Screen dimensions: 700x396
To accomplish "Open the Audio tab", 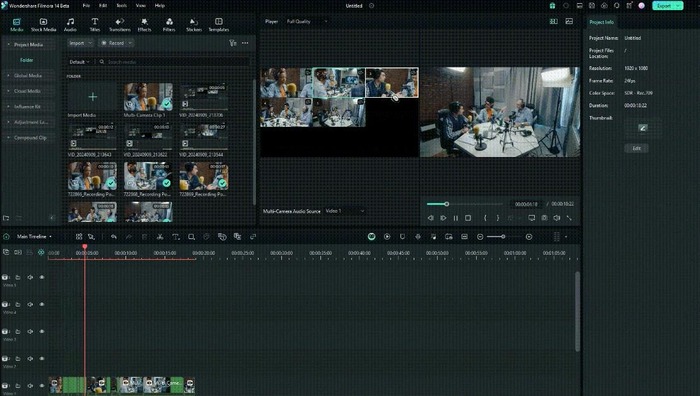I will point(70,25).
